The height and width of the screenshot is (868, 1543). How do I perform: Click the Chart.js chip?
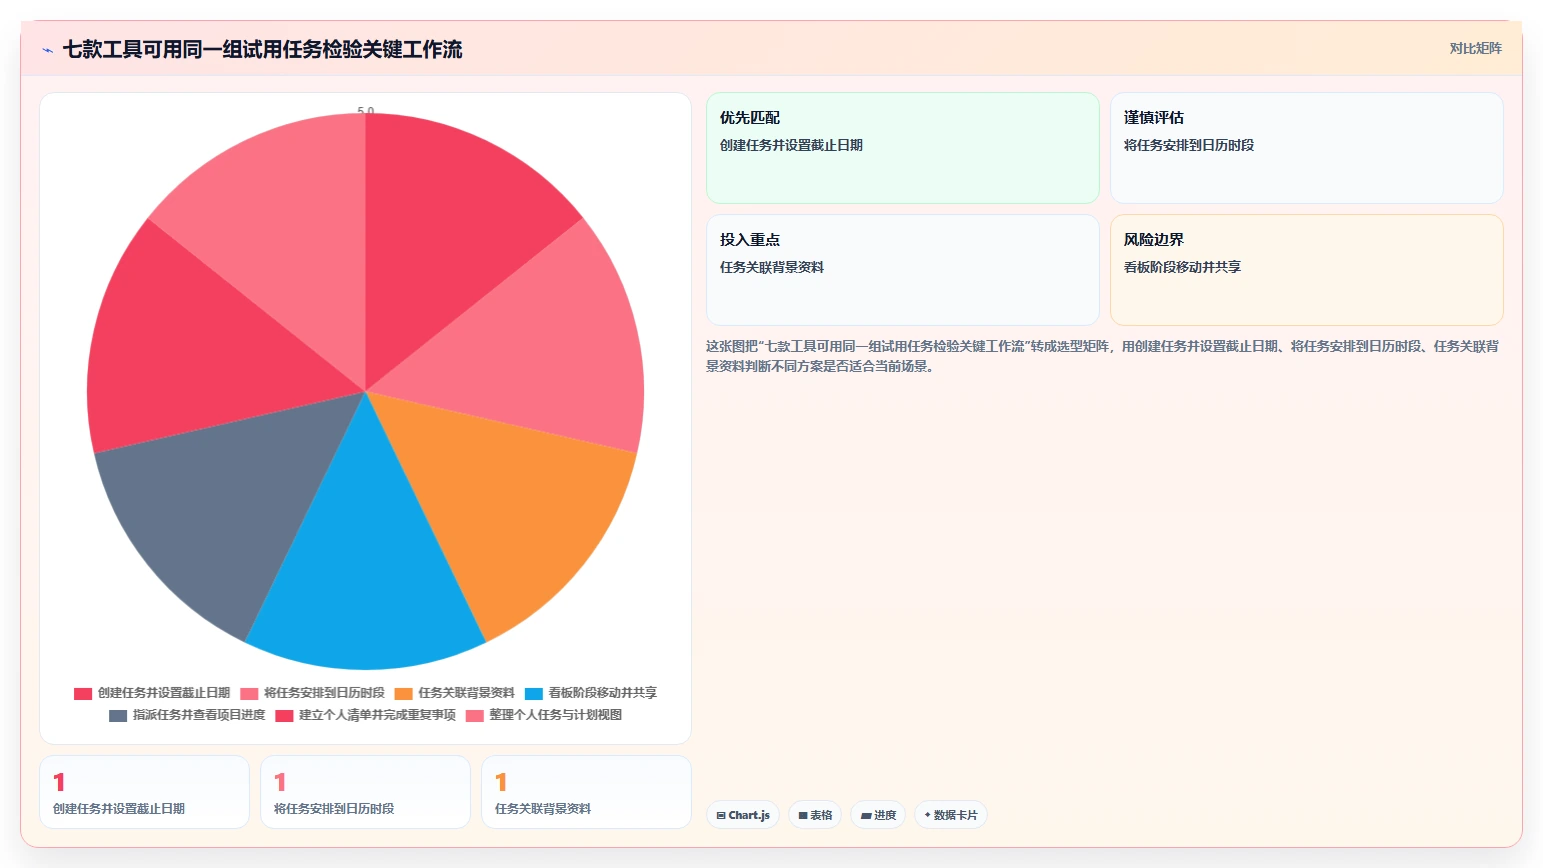pyautogui.click(x=743, y=815)
